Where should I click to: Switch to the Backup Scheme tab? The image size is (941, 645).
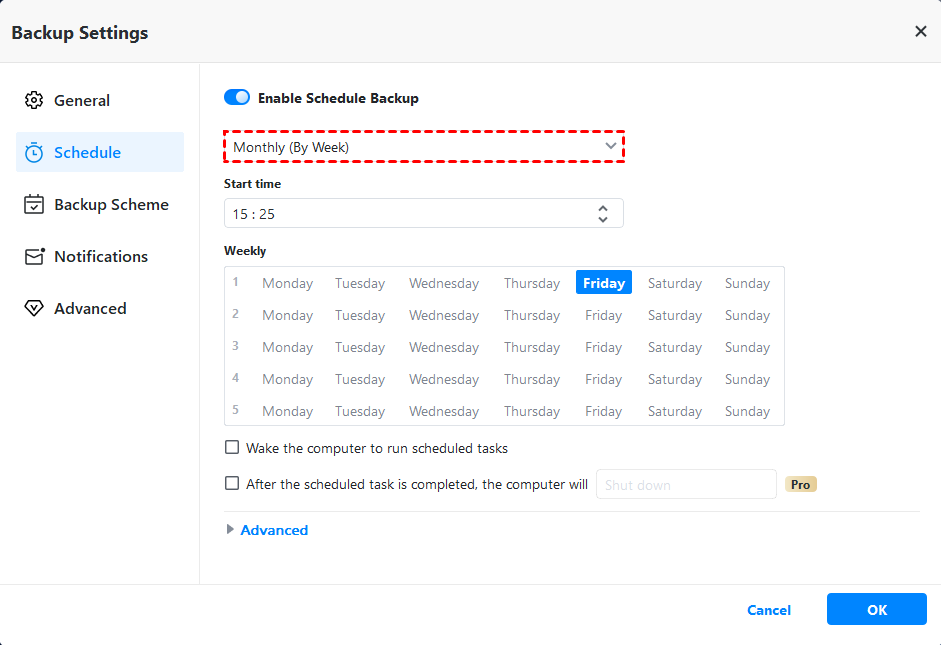(111, 205)
